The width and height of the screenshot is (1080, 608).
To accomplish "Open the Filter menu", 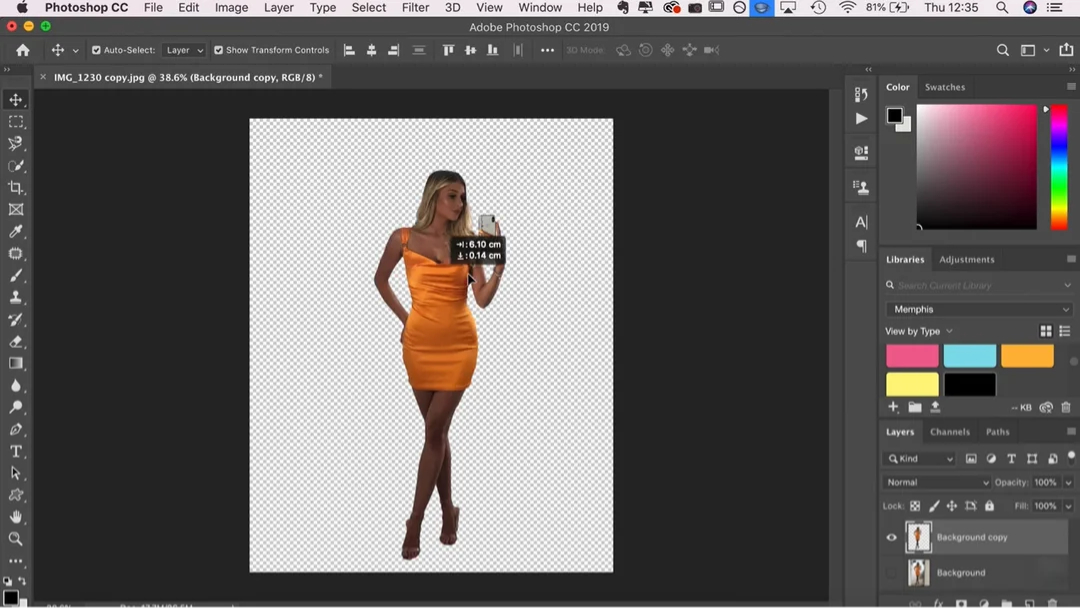I will coord(415,8).
